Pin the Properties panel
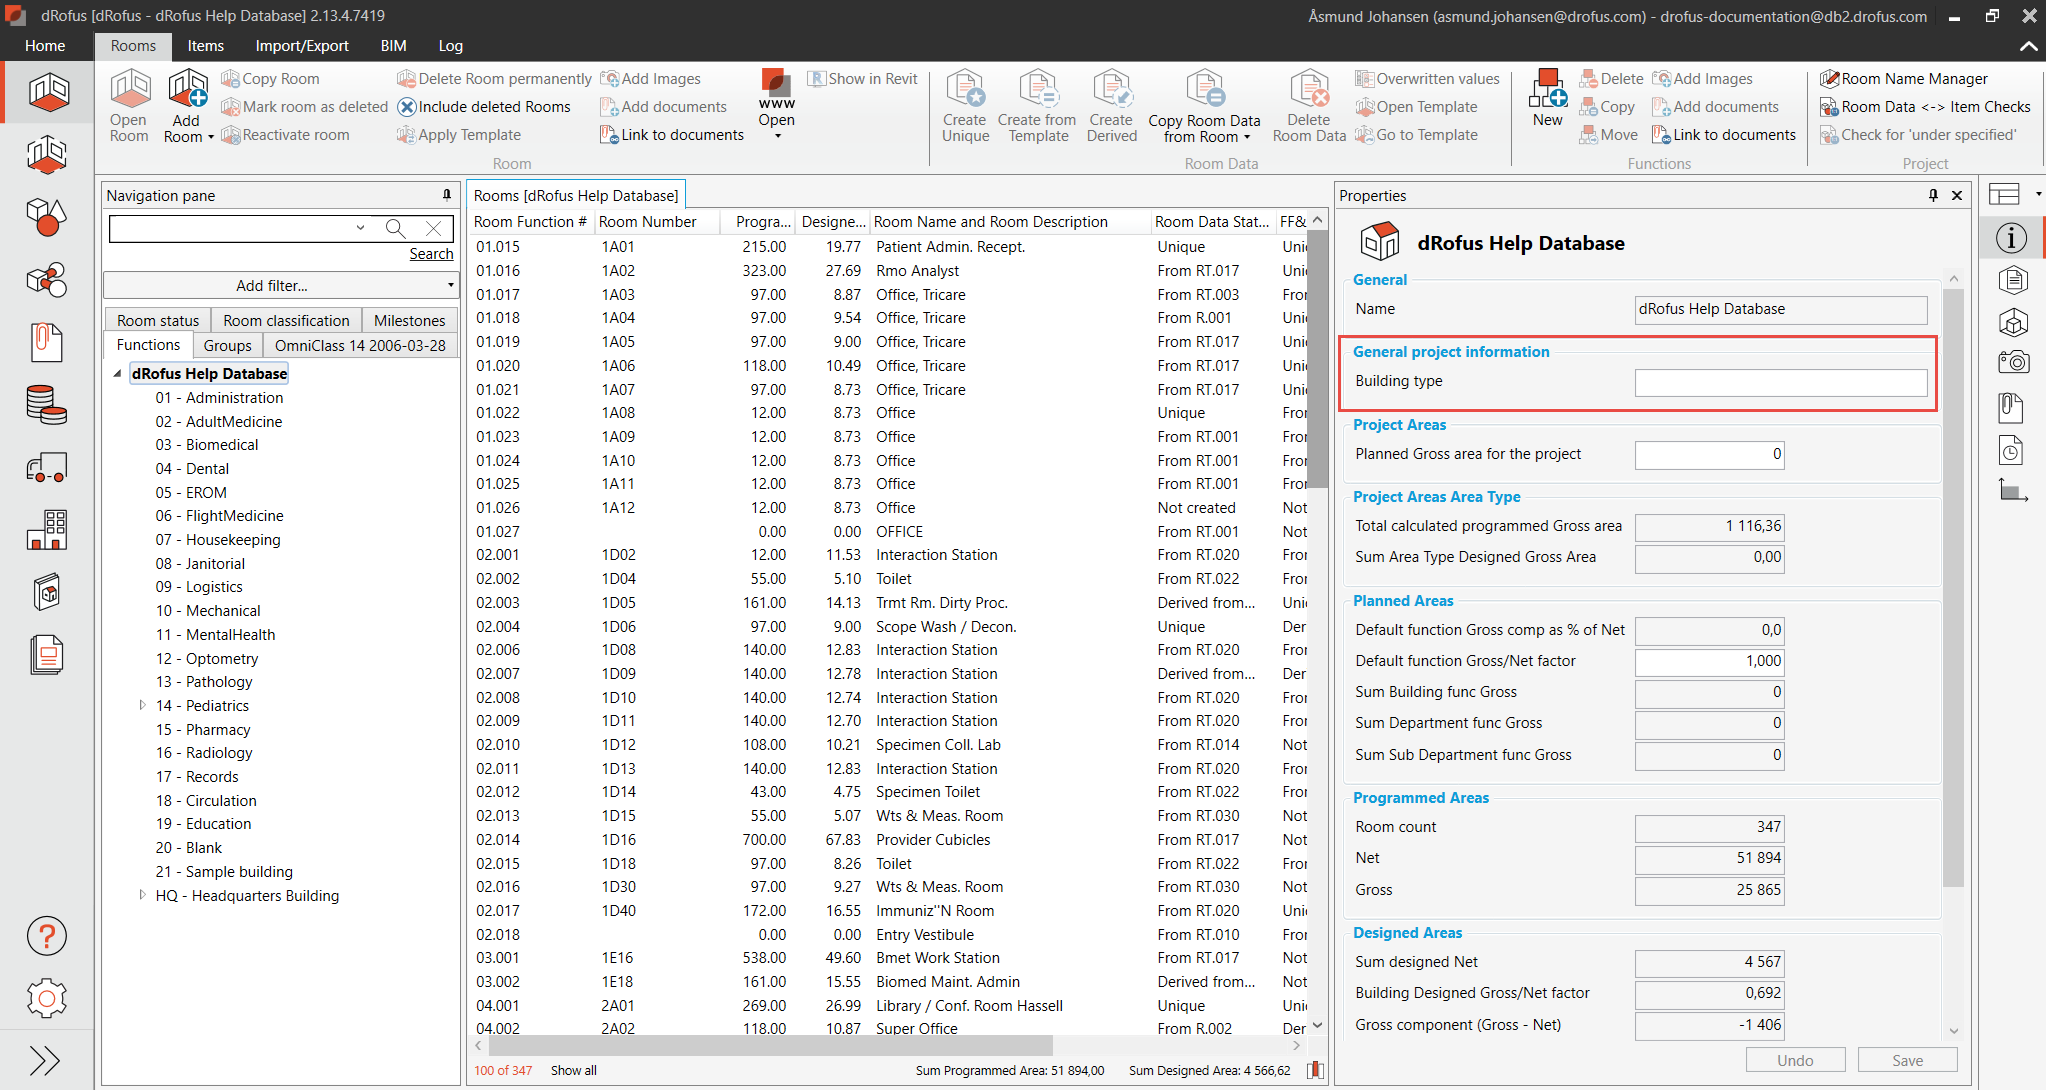This screenshot has width=2046, height=1090. click(1933, 195)
